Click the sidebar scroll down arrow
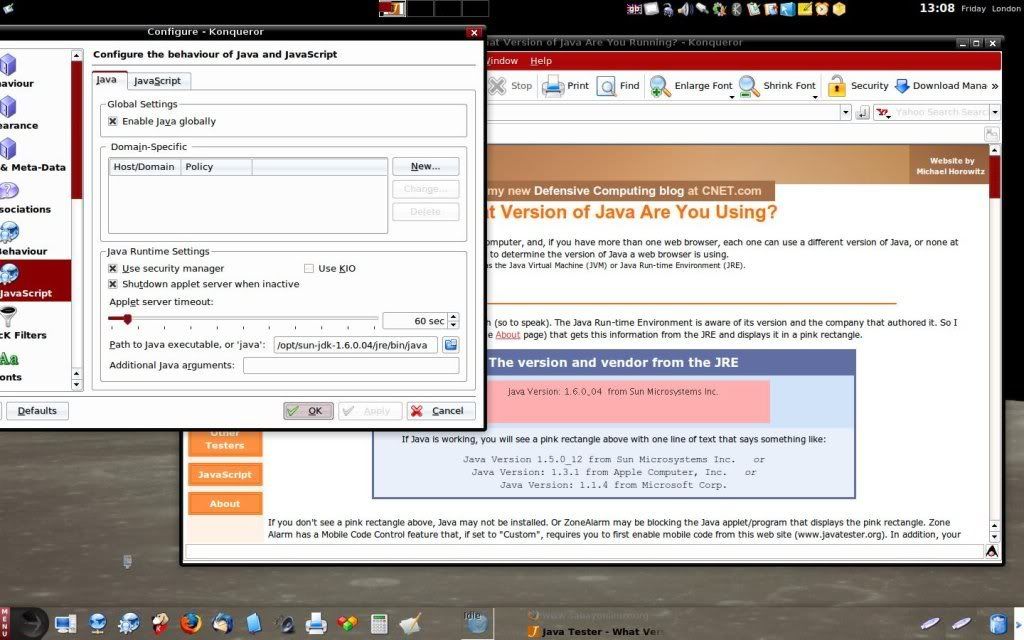This screenshot has width=1024, height=640. 76,385
